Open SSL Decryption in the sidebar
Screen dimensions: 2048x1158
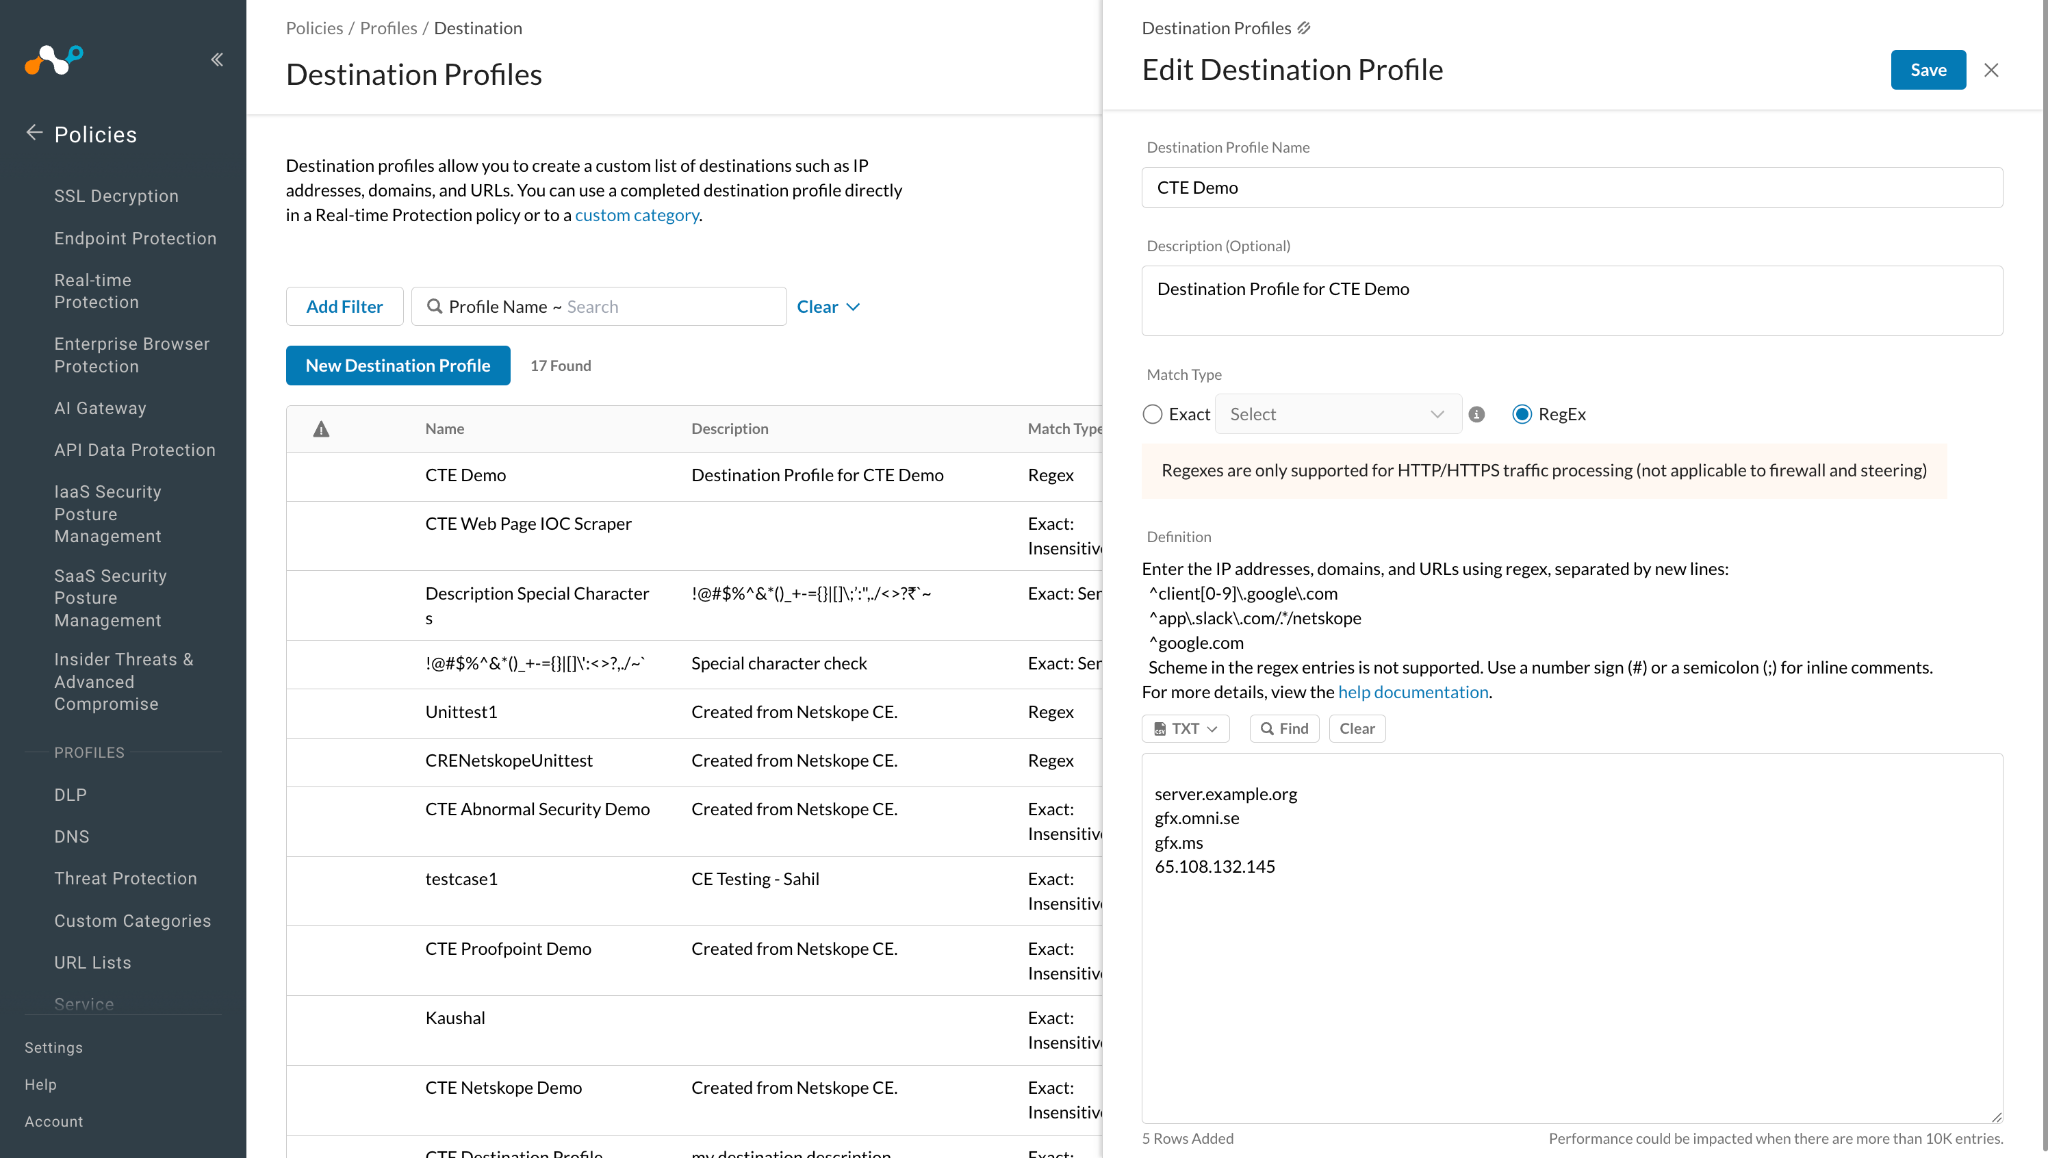116,196
